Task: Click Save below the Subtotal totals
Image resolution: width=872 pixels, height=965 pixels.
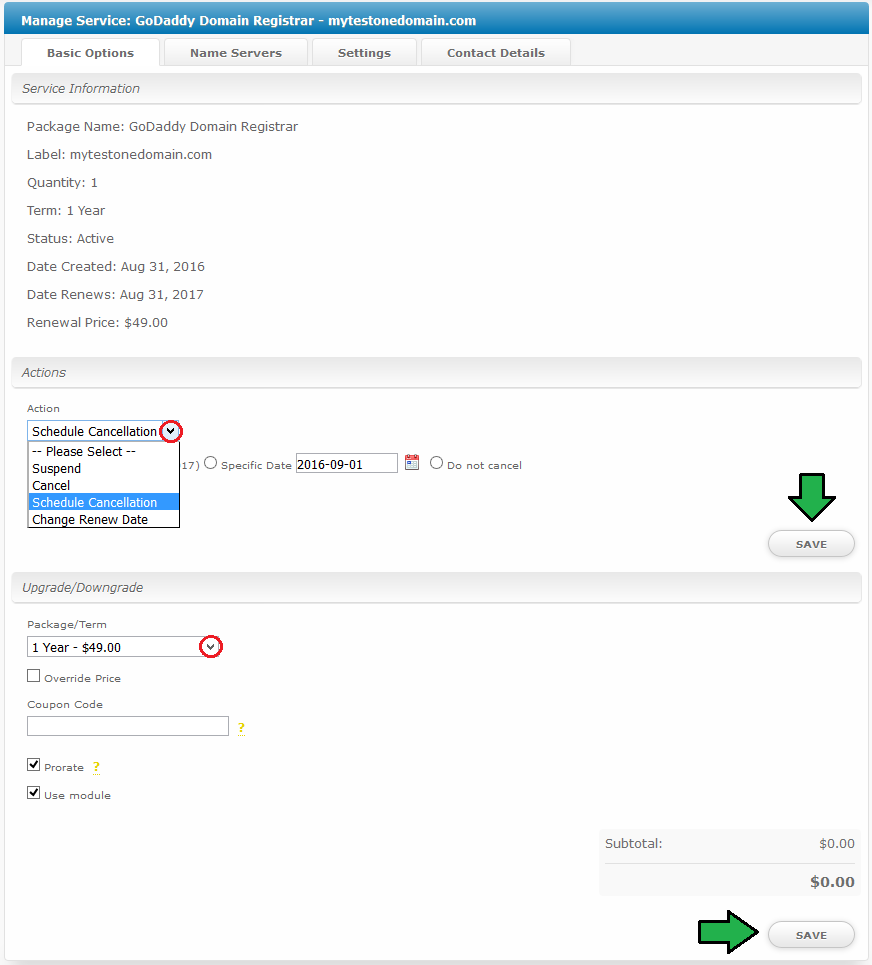Action: [x=811, y=935]
